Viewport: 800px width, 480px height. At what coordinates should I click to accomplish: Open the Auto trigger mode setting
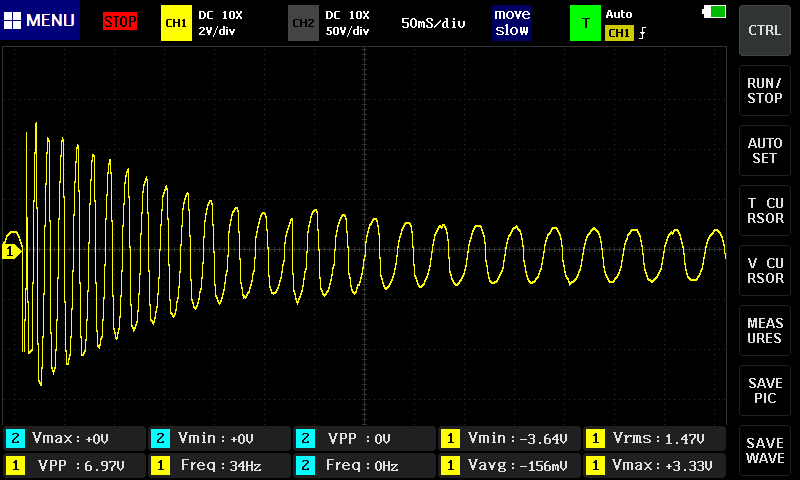tap(620, 15)
